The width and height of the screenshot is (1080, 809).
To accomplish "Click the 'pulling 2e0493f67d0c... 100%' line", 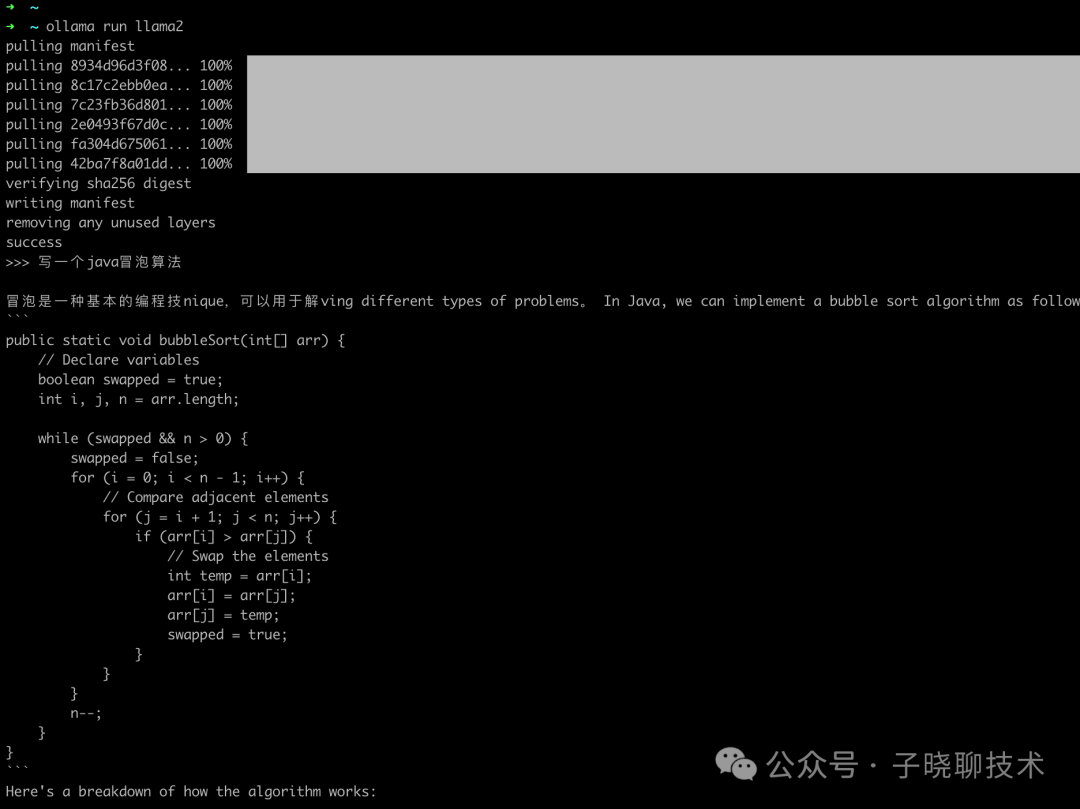I will coord(119,125).
